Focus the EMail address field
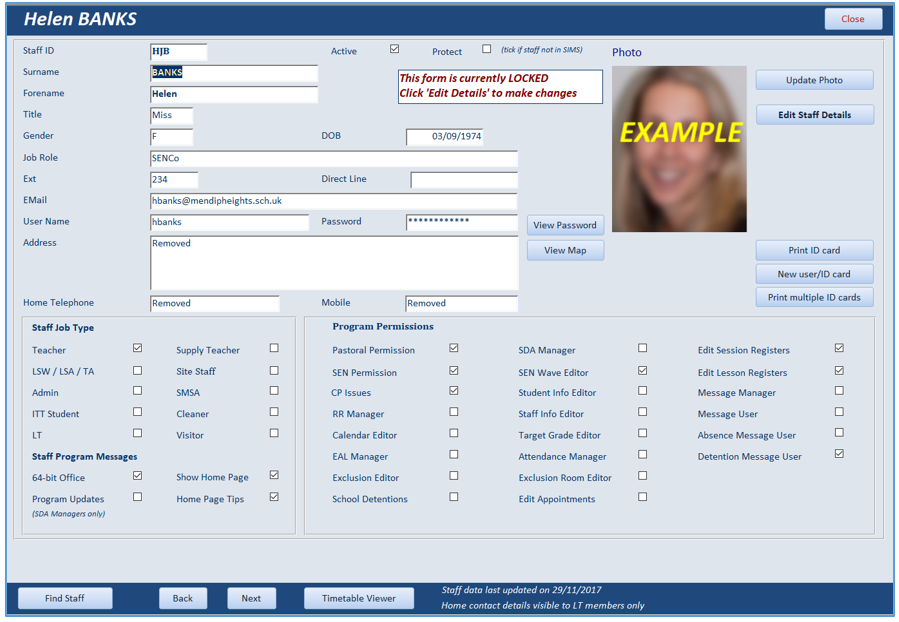The width and height of the screenshot is (899, 622). (334, 201)
